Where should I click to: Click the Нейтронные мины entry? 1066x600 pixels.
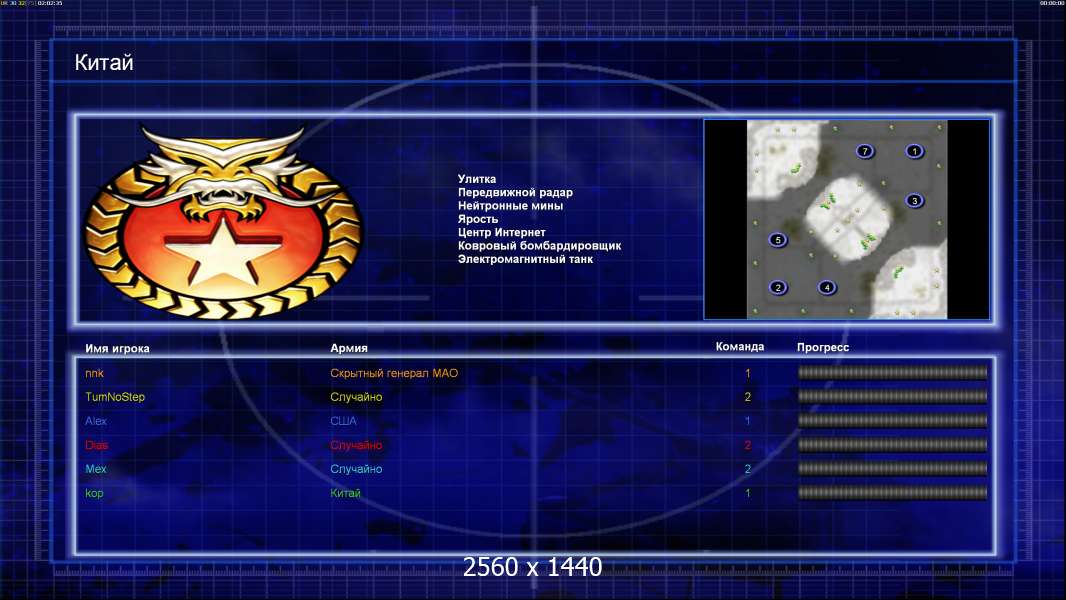pos(511,205)
